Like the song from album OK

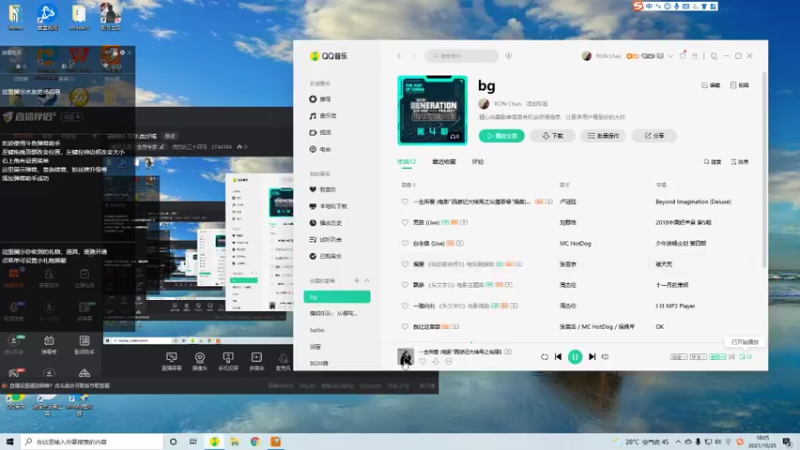coord(405,327)
